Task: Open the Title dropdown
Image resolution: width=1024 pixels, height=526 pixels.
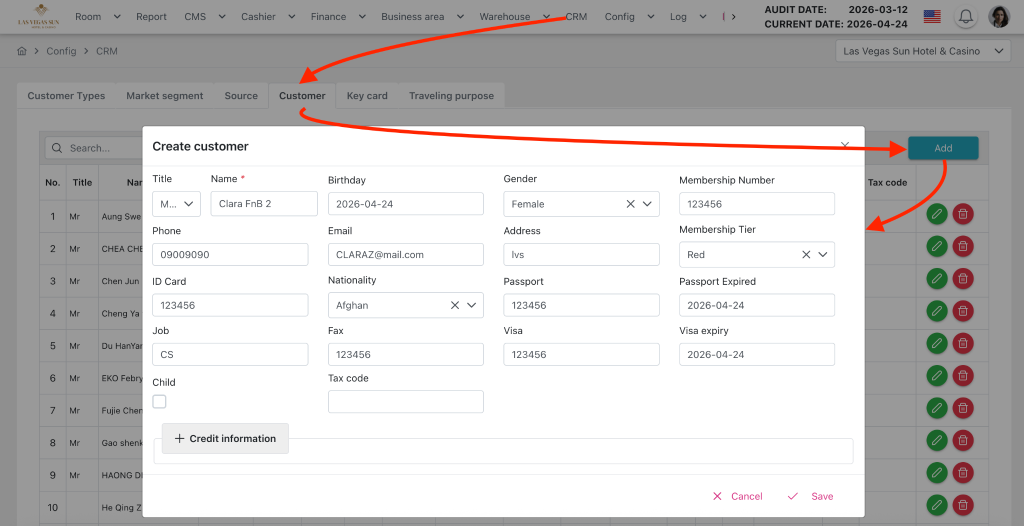Action: click(176, 204)
